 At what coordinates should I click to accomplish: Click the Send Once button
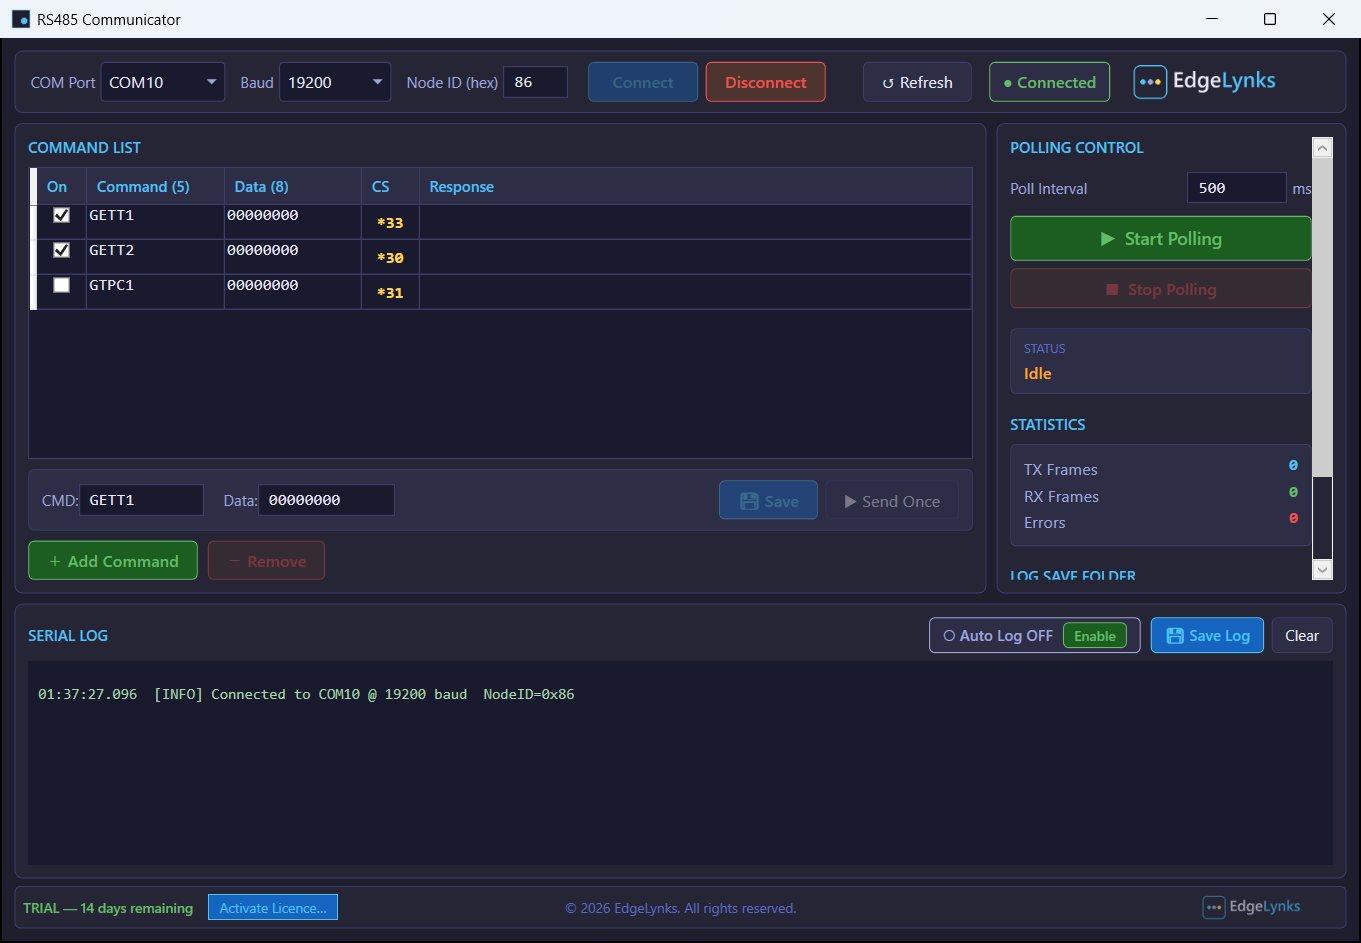click(892, 501)
